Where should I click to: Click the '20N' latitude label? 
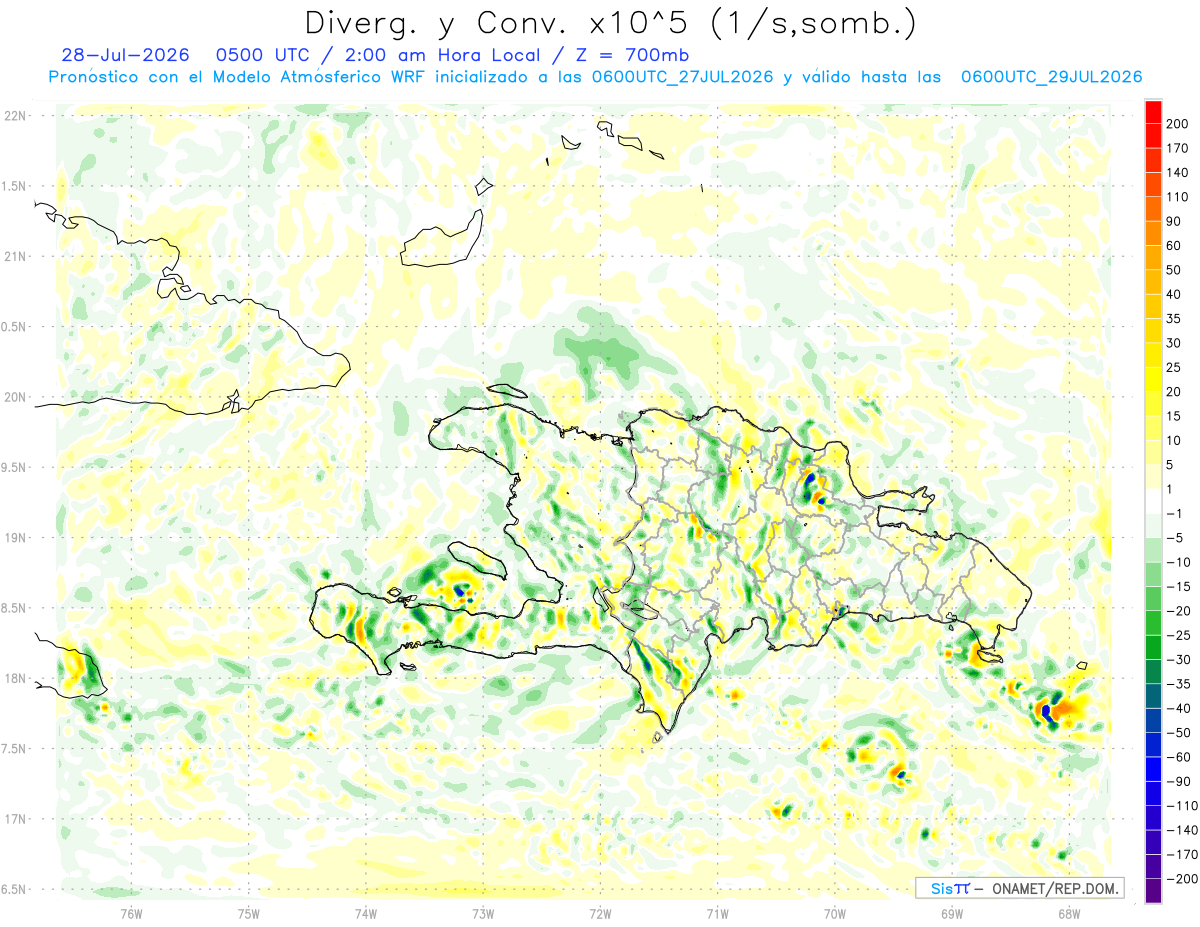pos(14,397)
